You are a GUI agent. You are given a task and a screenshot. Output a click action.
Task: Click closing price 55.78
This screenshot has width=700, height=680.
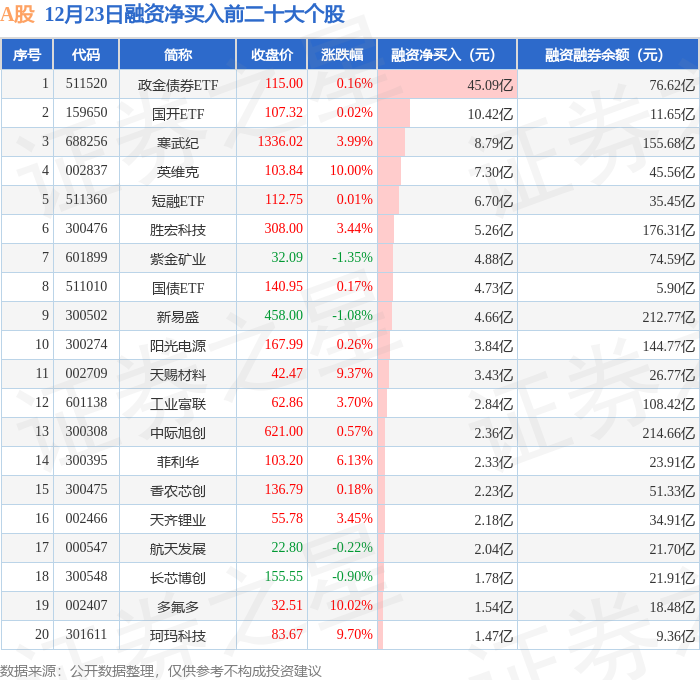click(x=287, y=519)
